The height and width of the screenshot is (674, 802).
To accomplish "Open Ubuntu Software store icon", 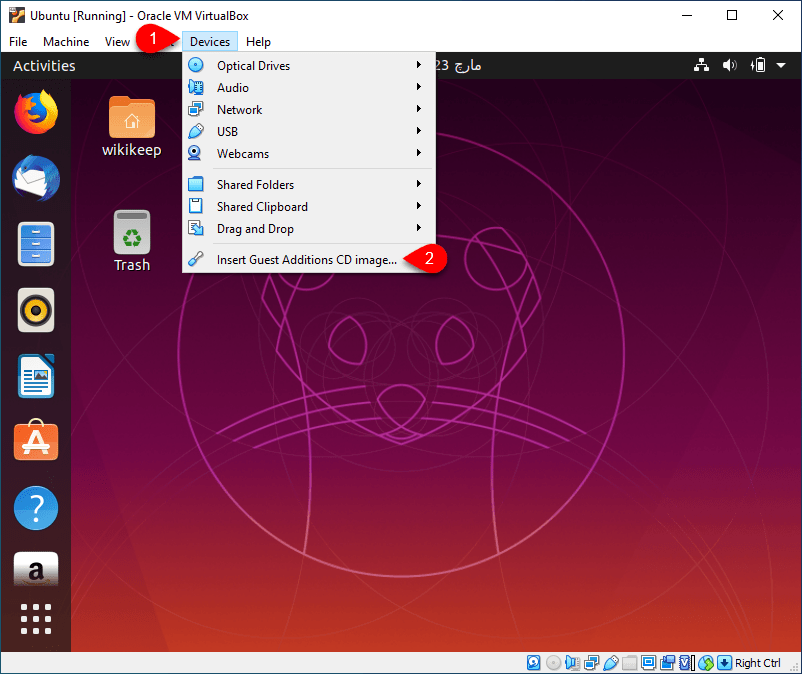I will pos(36,440).
